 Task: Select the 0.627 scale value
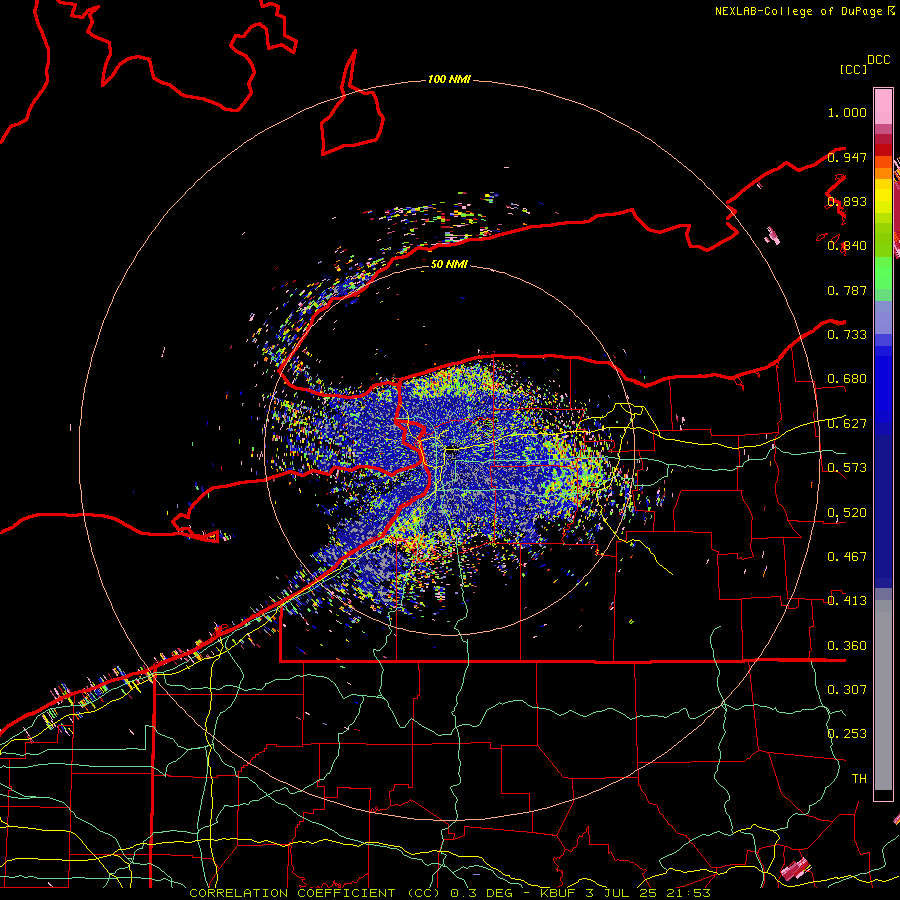coord(847,424)
